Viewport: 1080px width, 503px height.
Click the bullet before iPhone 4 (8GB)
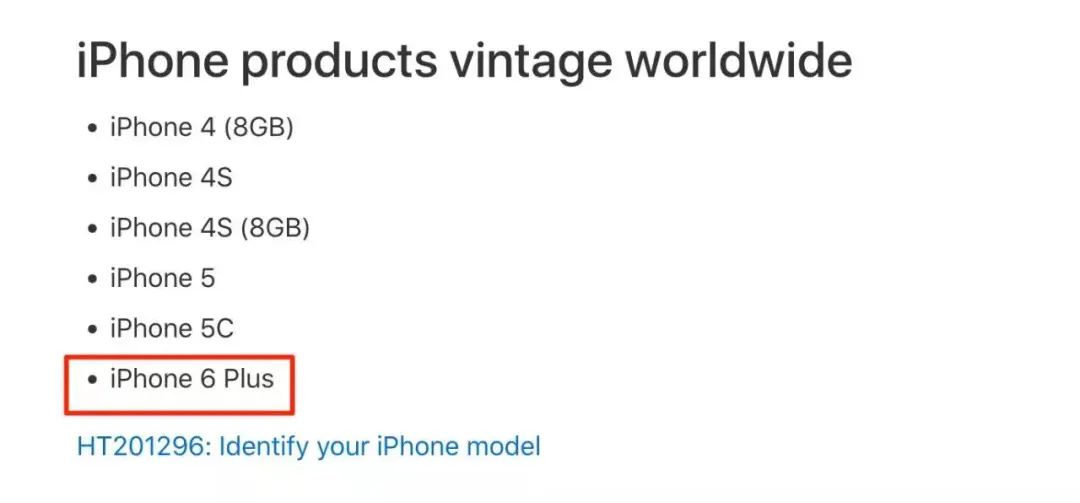click(x=93, y=129)
